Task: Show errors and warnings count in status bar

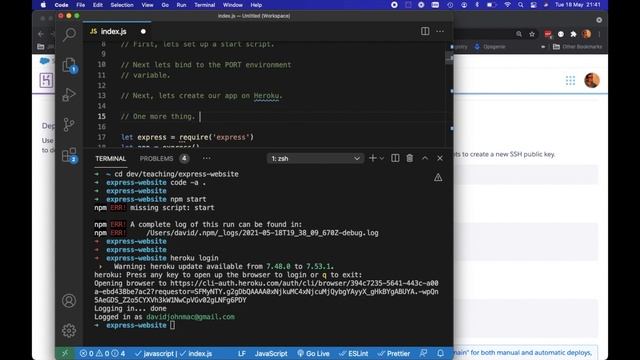Action: (102, 353)
